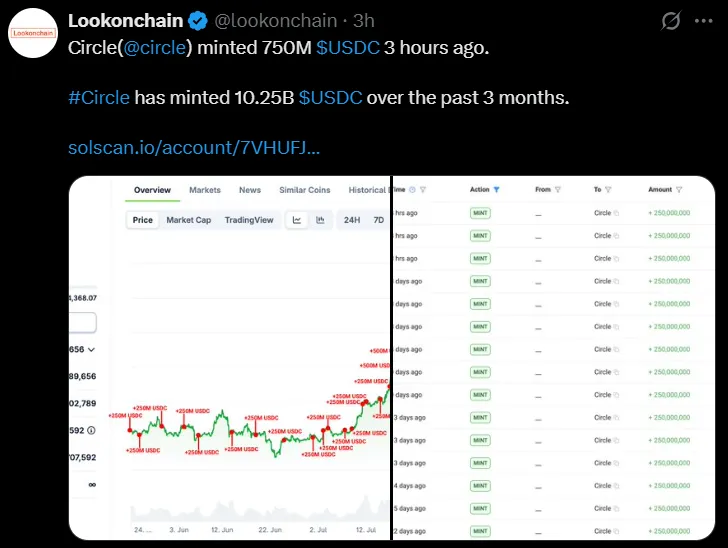Copy the Circle address in first row
The image size is (728, 548).
pos(616,213)
